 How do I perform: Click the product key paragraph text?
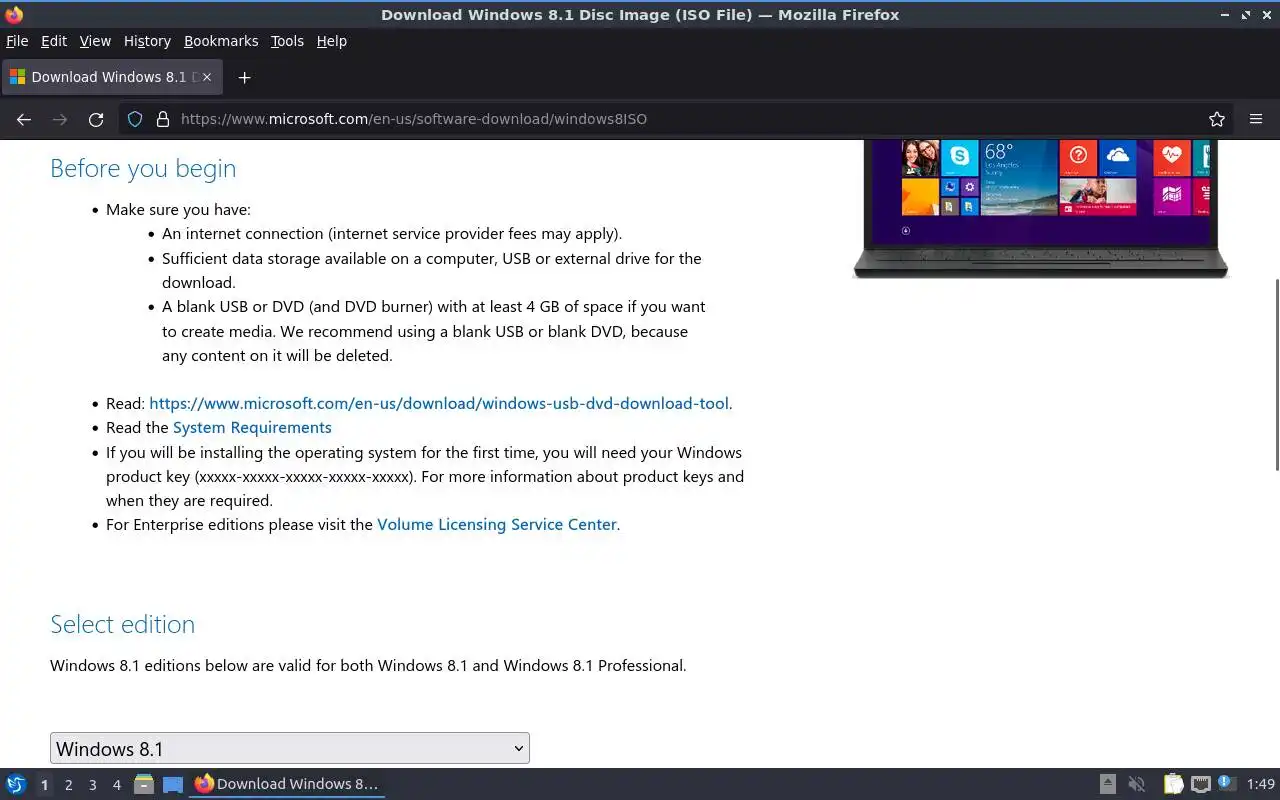pos(425,477)
